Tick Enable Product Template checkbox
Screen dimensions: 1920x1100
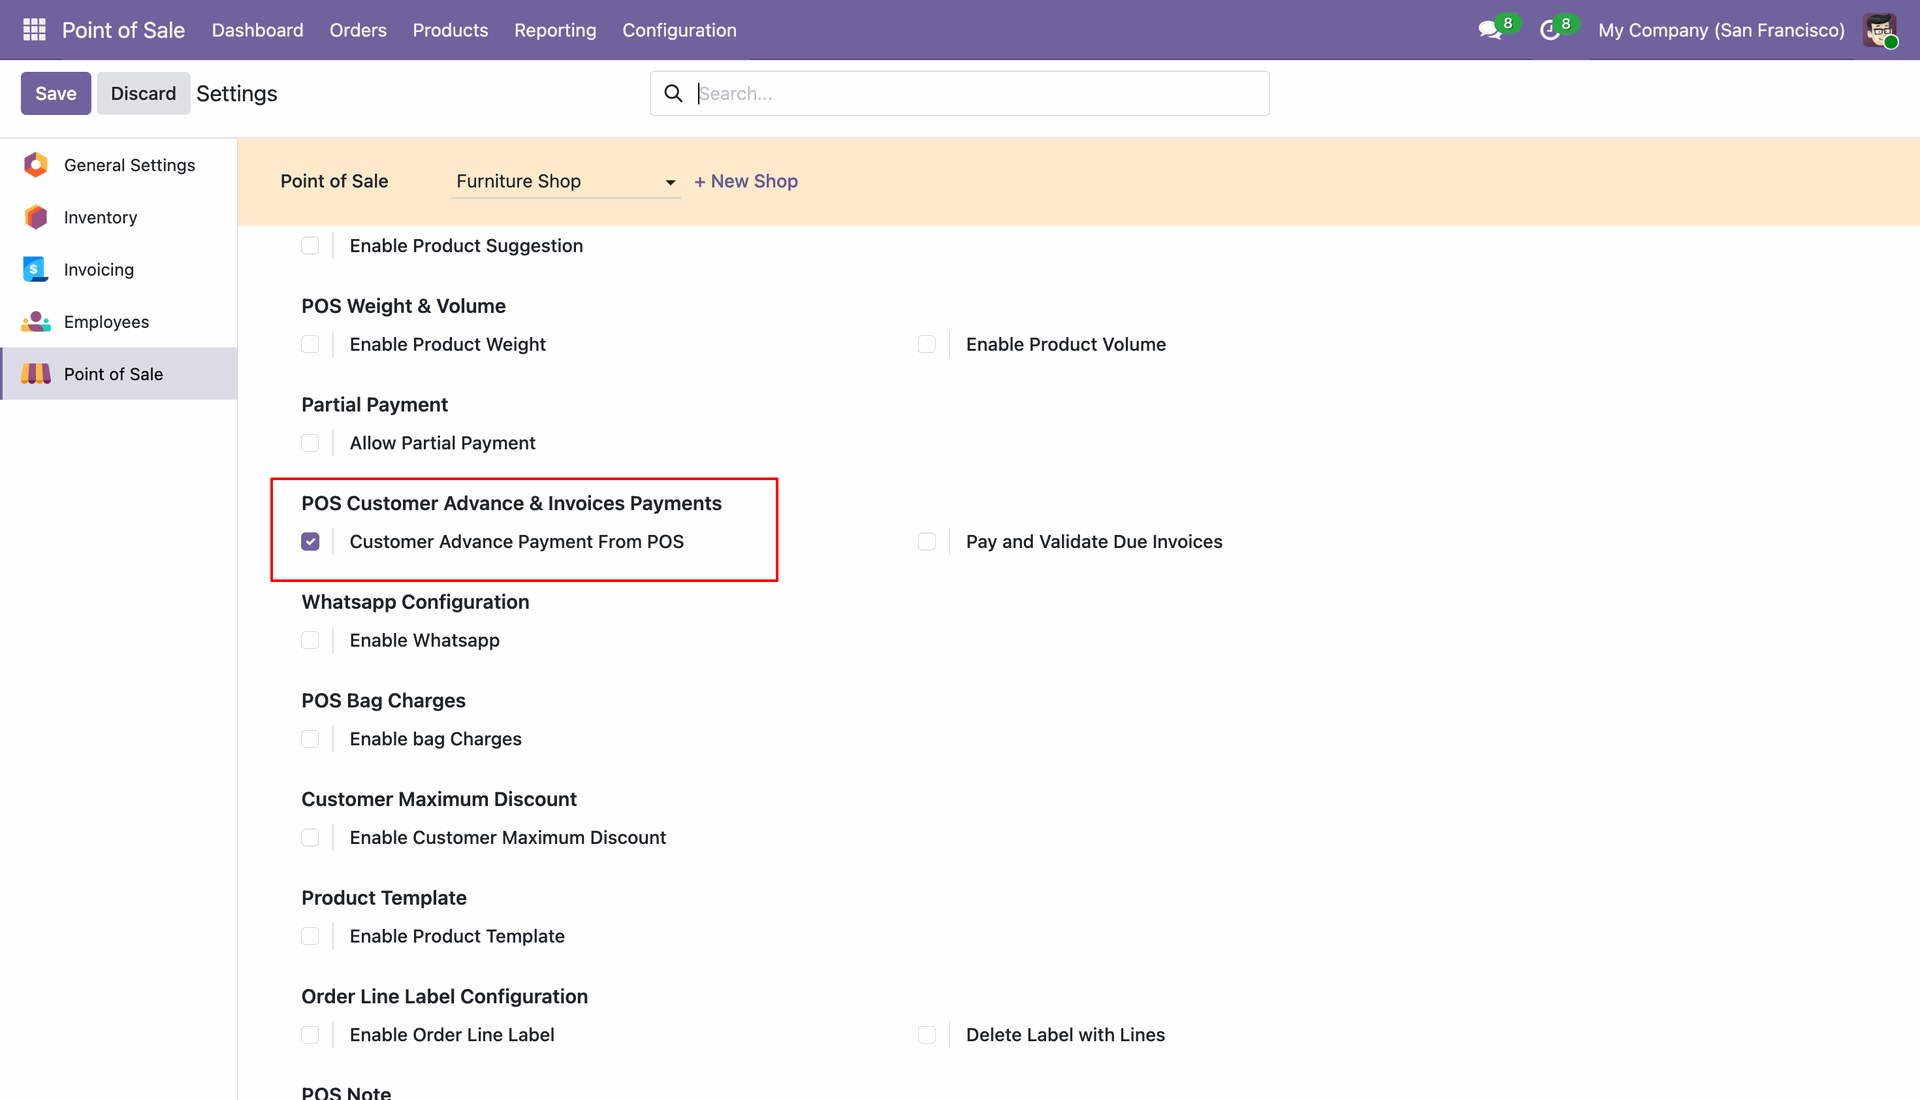pyautogui.click(x=310, y=936)
